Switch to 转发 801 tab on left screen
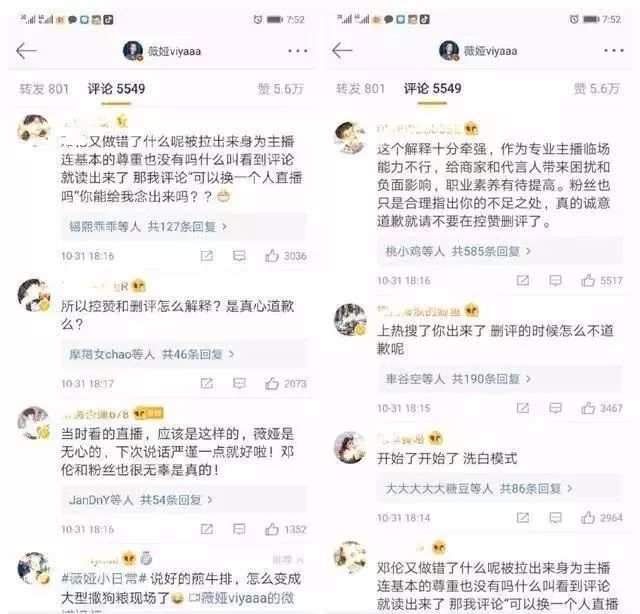Viewport: 640px width, 614px height. coord(44,89)
